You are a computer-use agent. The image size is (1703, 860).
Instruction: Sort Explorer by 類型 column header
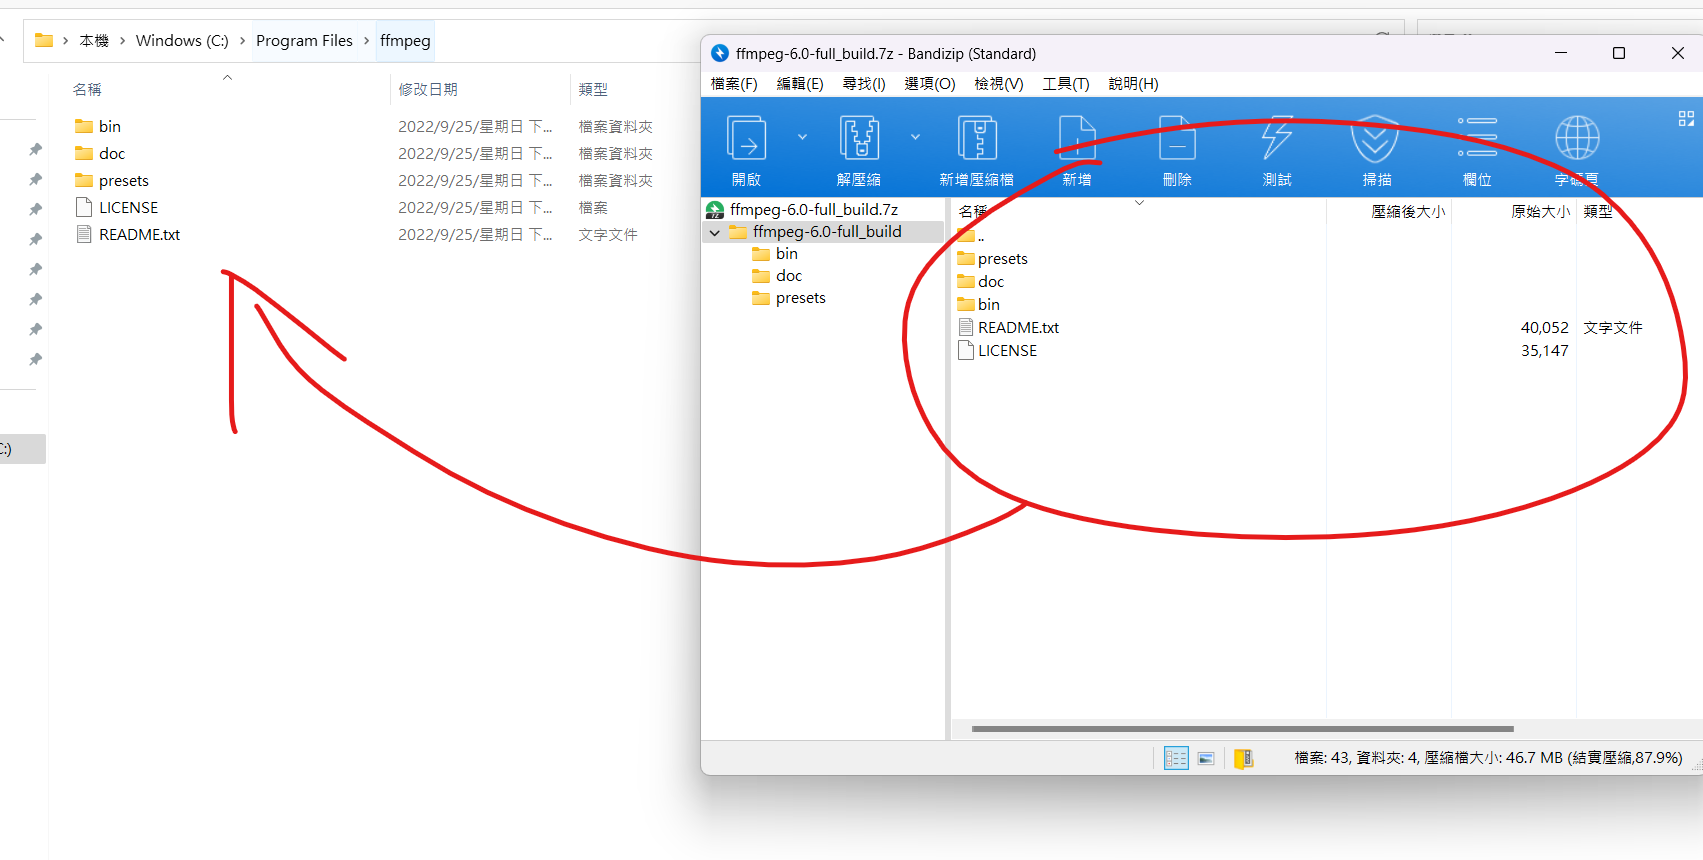pos(593,89)
